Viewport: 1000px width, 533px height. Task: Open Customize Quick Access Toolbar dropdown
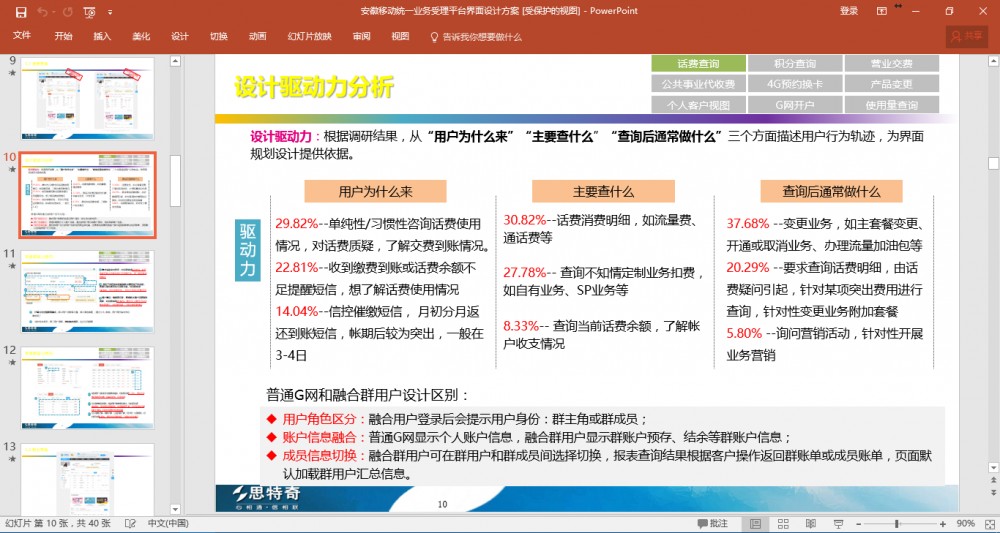click(x=110, y=12)
